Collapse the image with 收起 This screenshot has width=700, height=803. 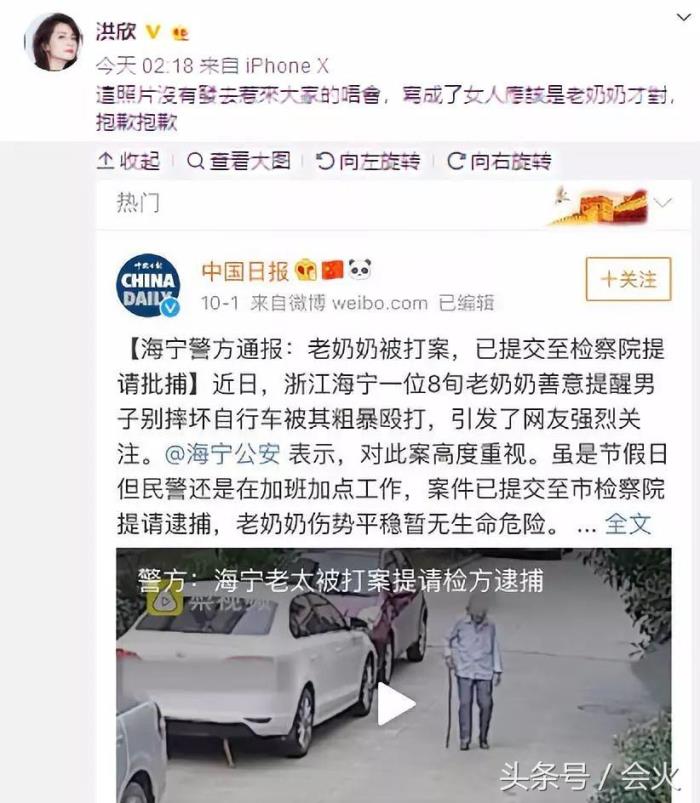pyautogui.click(x=129, y=161)
